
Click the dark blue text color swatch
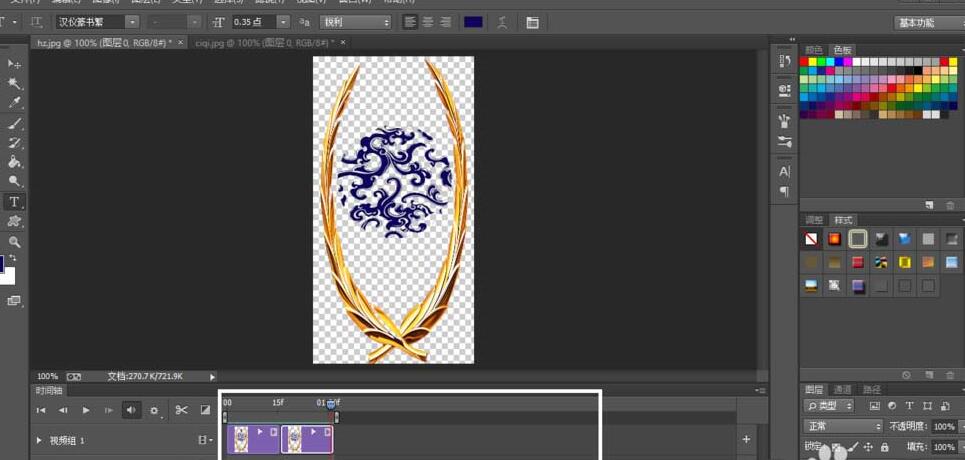pyautogui.click(x=473, y=22)
